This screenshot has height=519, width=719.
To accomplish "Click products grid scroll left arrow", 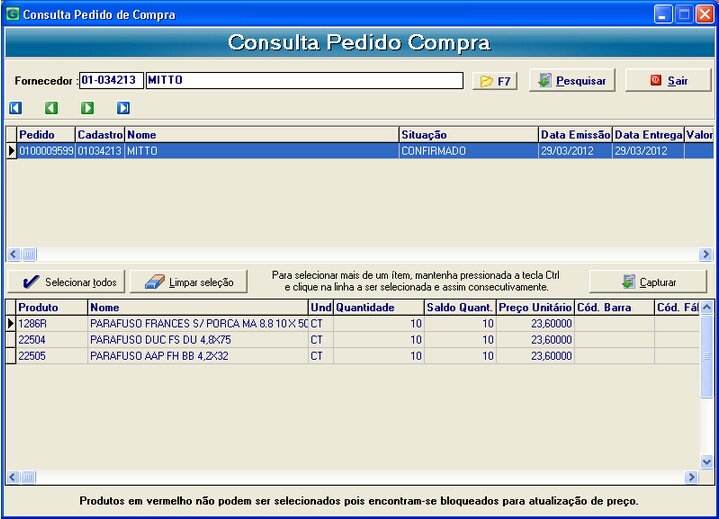I will [13, 477].
